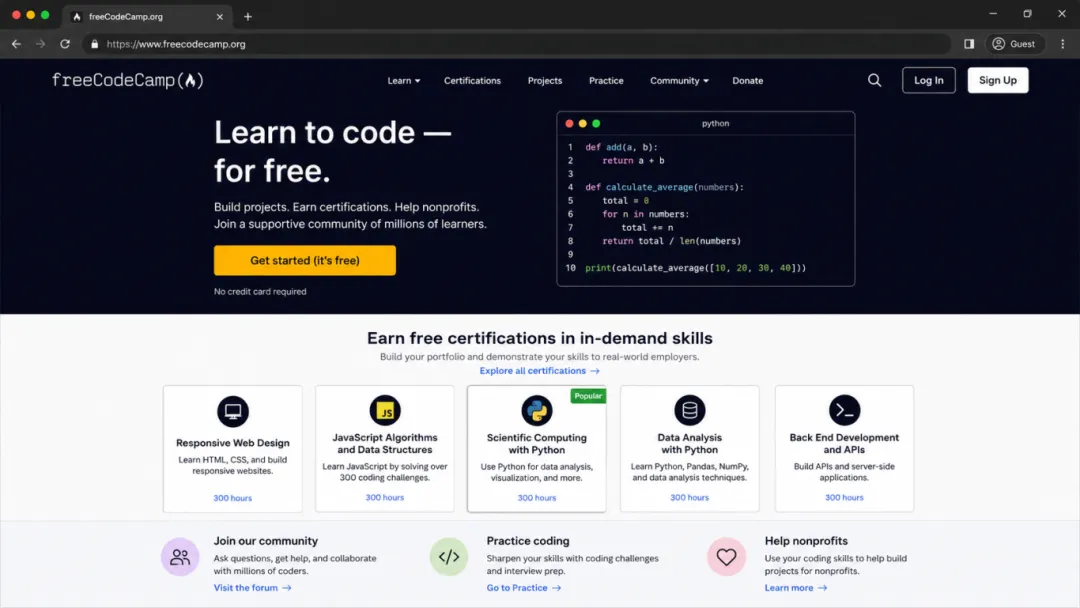Open the Responsive Web Design card title

[x=233, y=443]
